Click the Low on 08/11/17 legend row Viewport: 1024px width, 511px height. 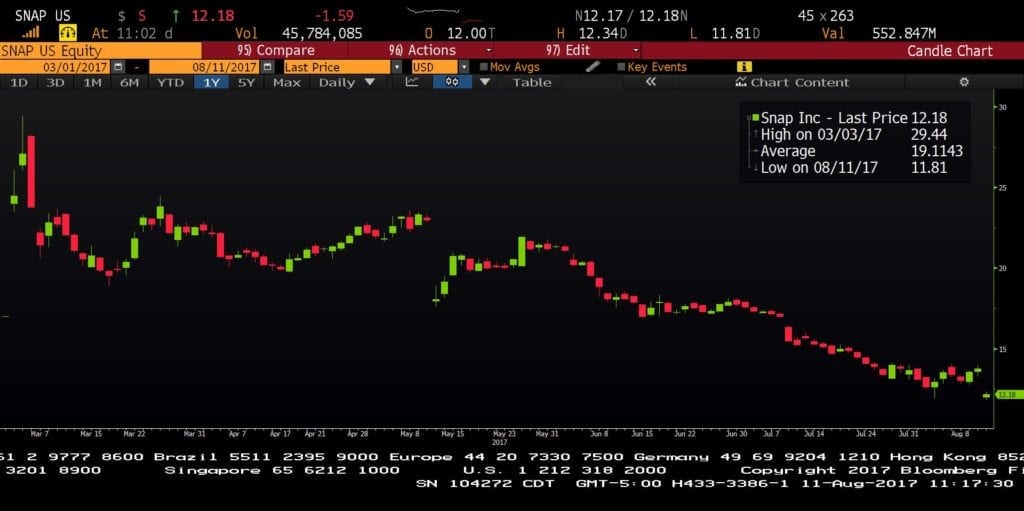[x=854, y=167]
